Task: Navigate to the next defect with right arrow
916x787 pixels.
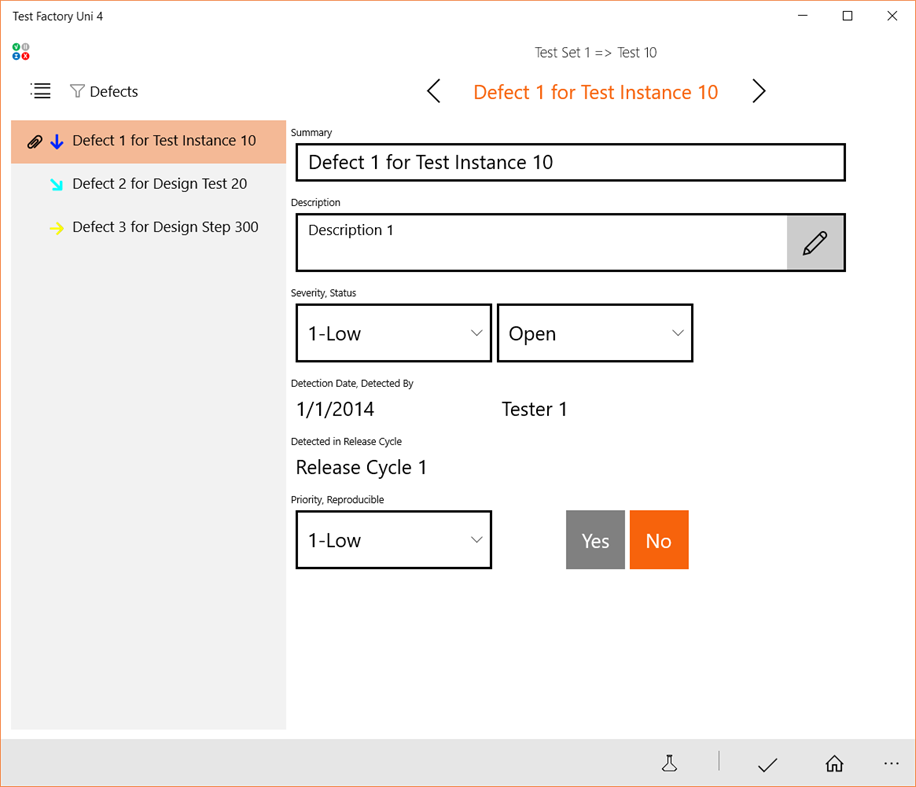Action: click(x=758, y=91)
